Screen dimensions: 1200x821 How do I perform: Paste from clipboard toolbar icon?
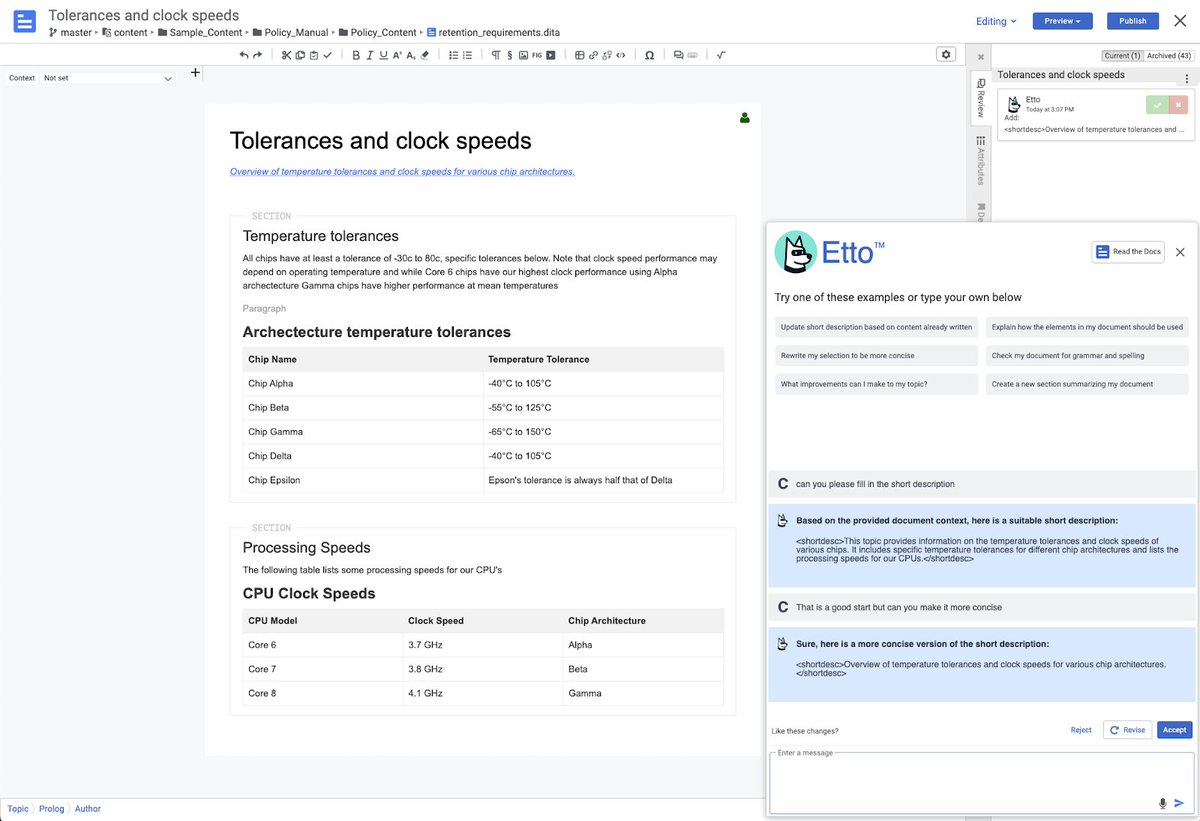pos(314,55)
